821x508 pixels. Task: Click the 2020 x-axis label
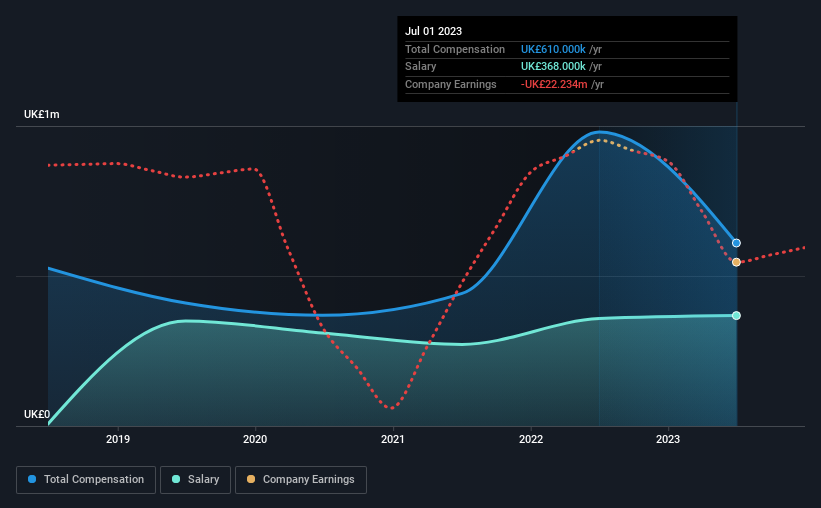pos(255,439)
